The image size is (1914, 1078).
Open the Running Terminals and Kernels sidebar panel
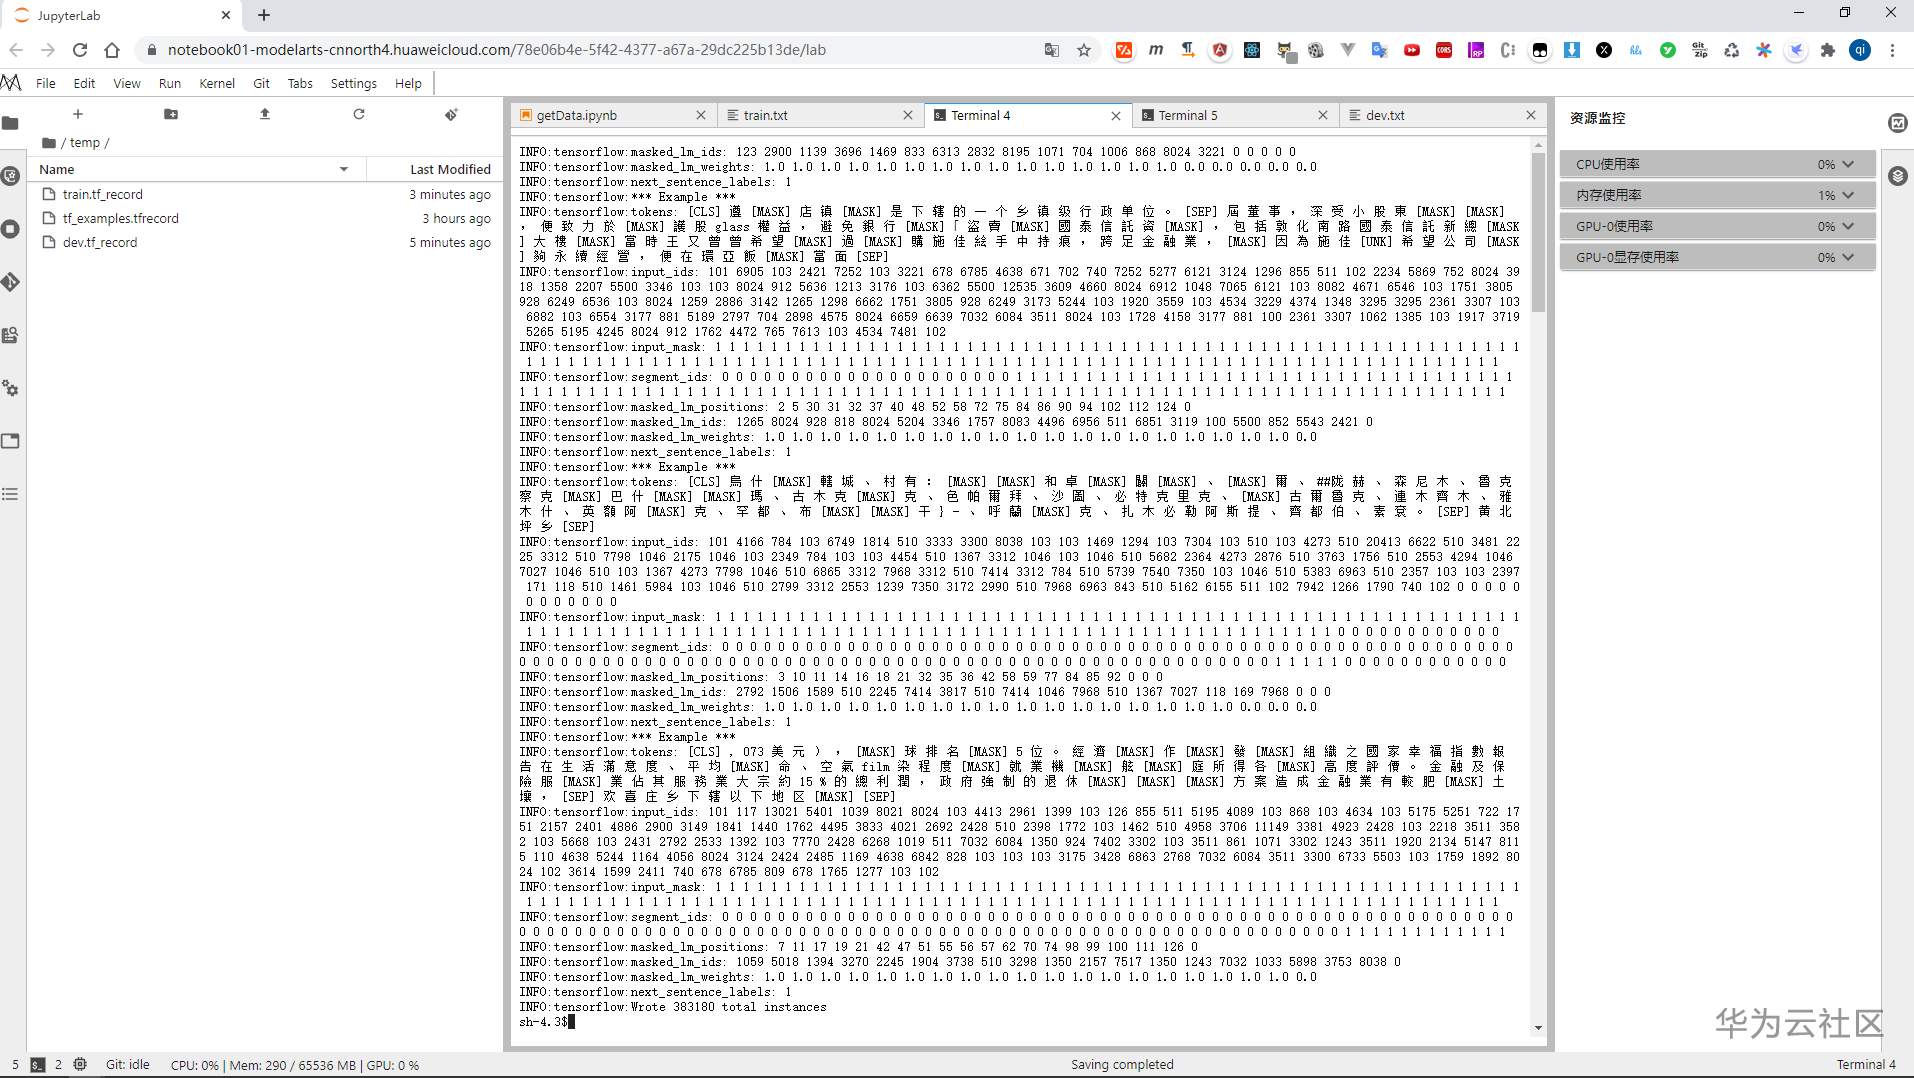[x=11, y=229]
